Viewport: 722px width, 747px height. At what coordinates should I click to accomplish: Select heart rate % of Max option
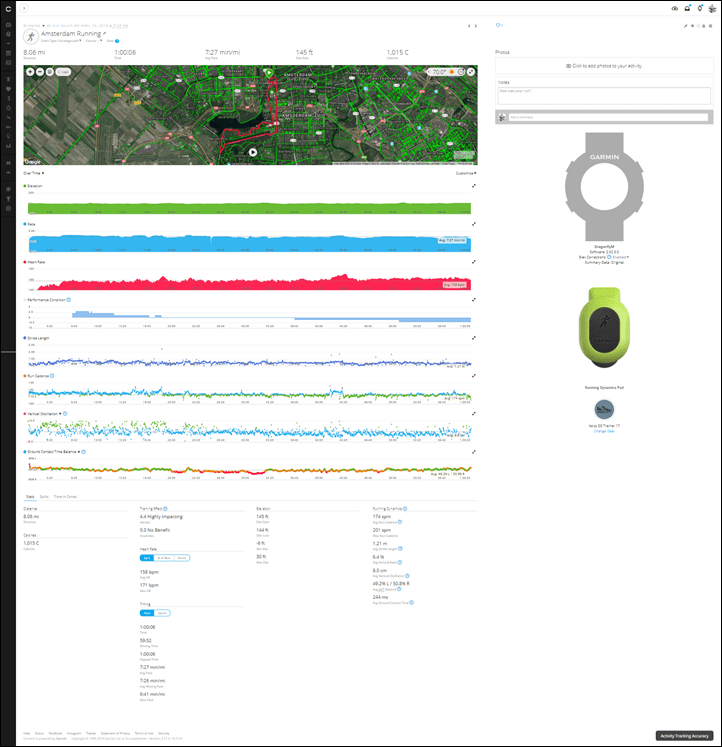[164, 558]
